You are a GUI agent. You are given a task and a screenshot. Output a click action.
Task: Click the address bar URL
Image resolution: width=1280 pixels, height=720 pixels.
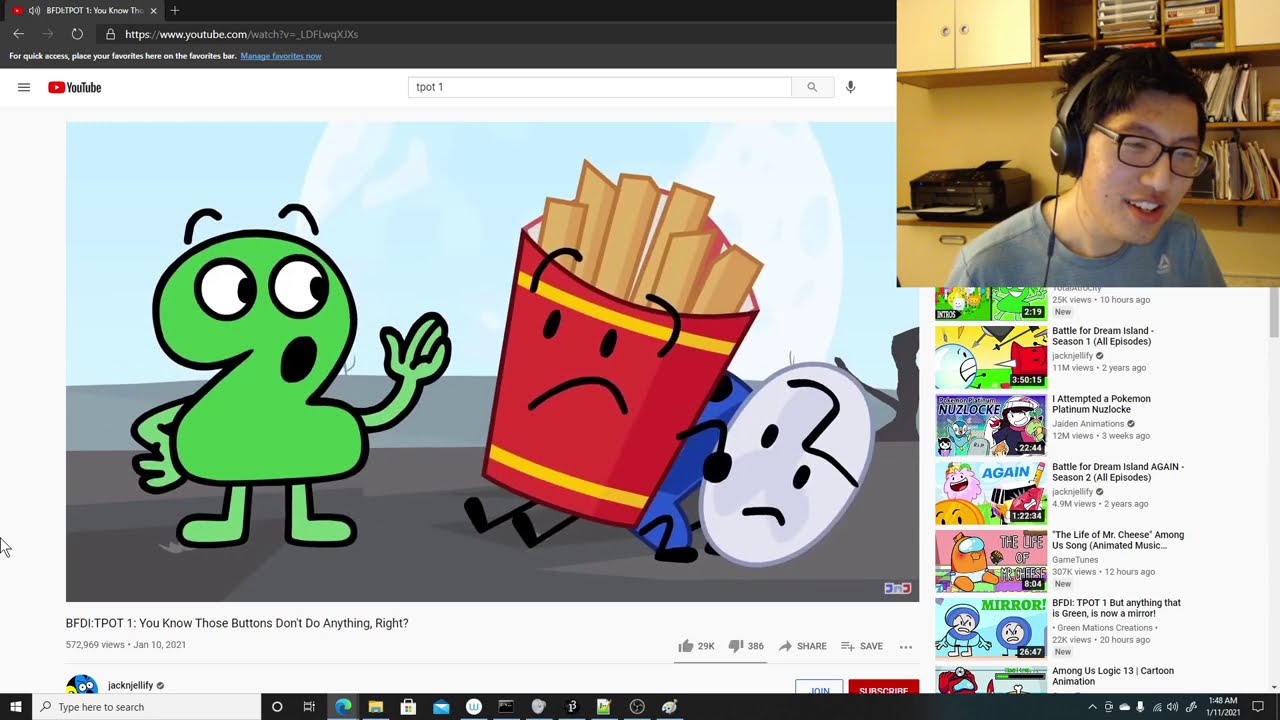(x=241, y=34)
